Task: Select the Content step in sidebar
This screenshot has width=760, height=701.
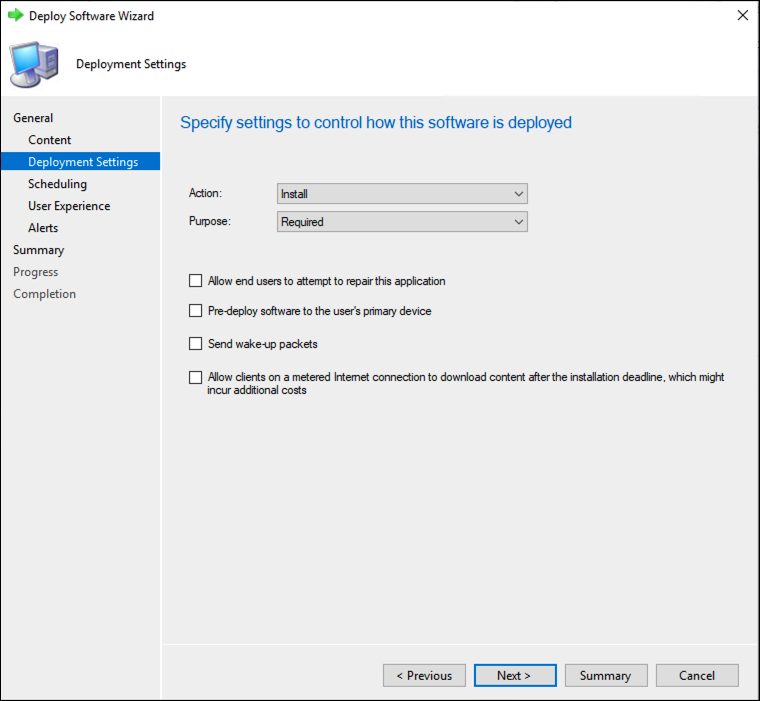Action: tap(49, 140)
